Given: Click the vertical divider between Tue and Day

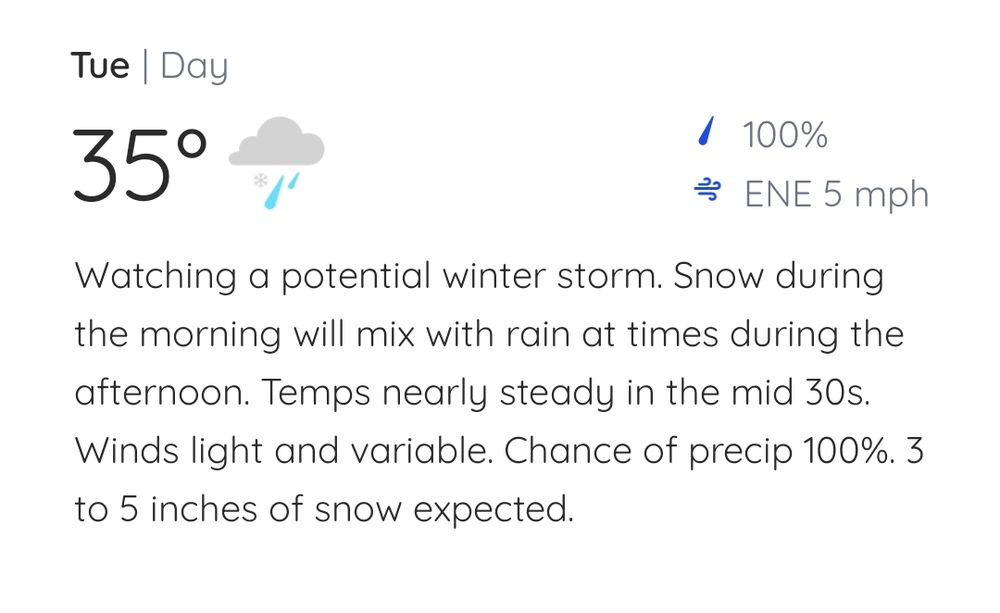Looking at the screenshot, I should (145, 66).
